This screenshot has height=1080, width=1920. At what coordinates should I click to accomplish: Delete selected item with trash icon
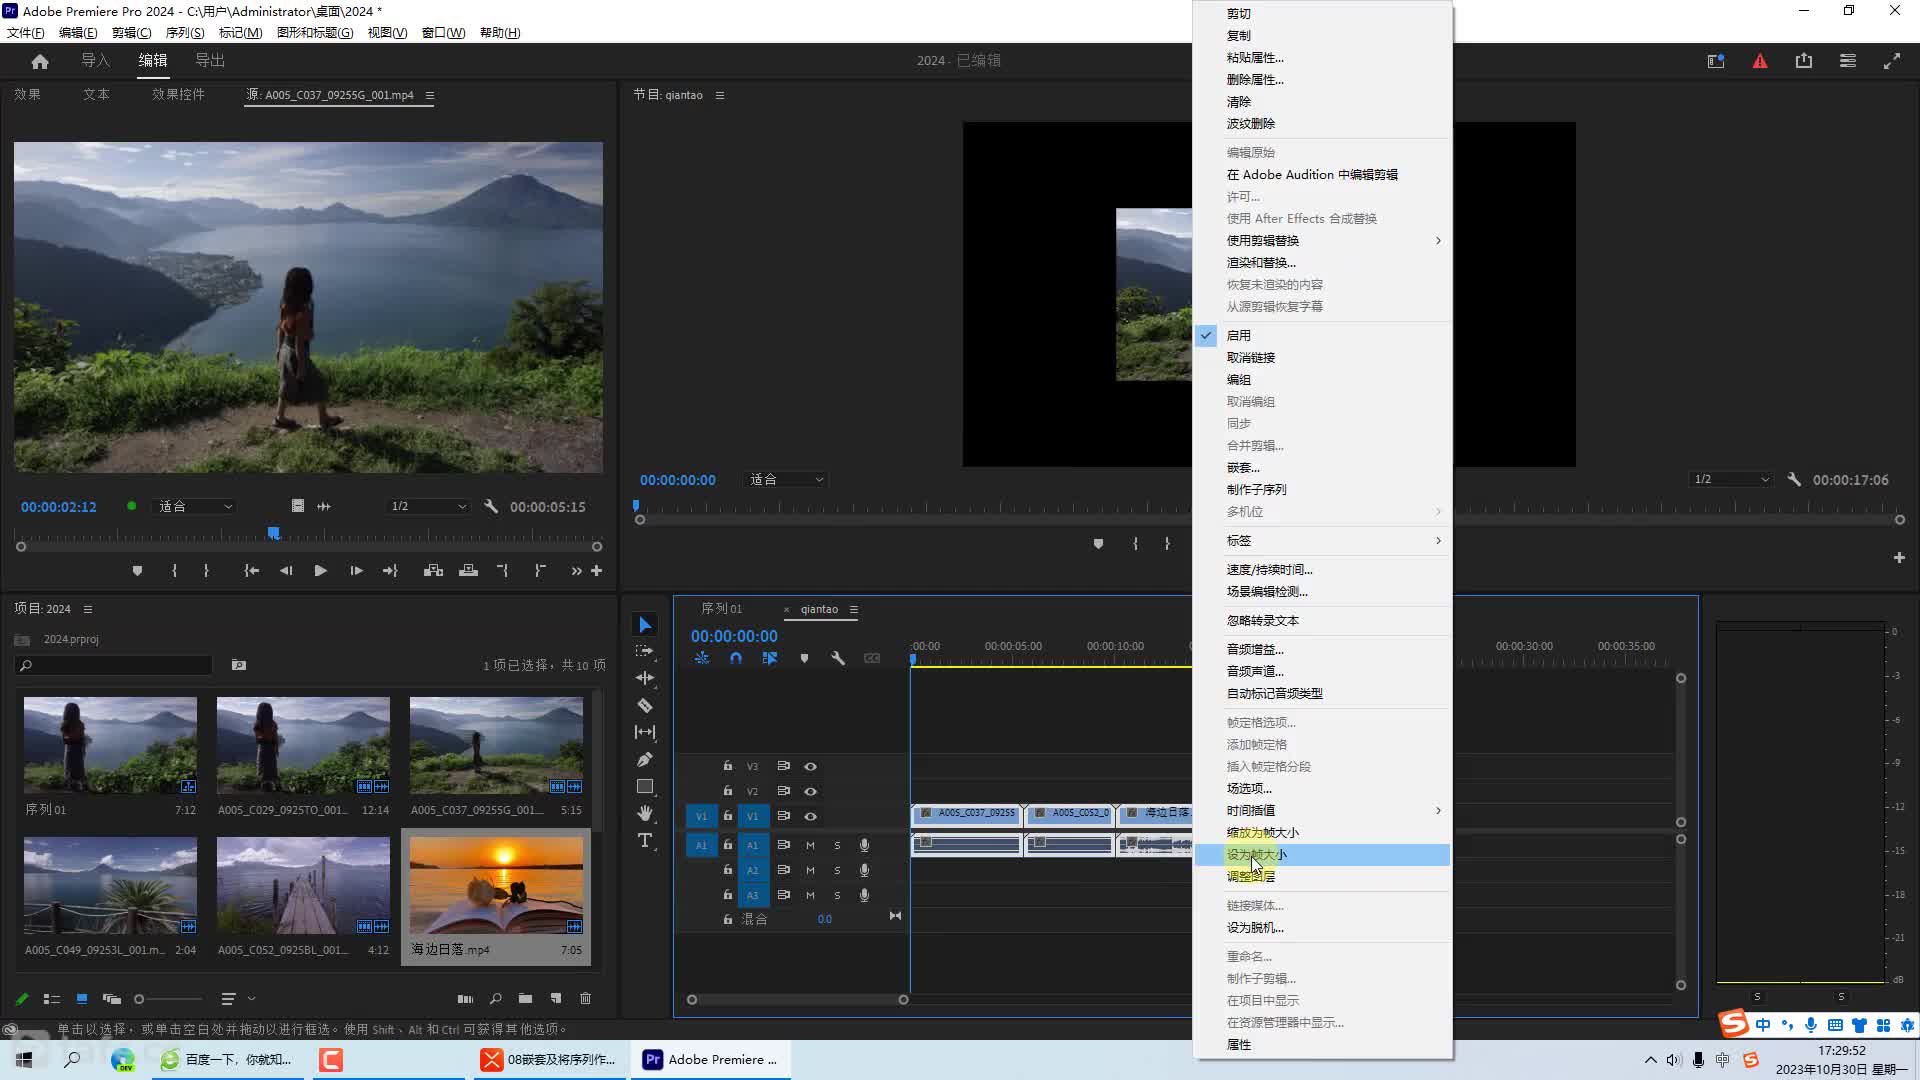[x=586, y=999]
